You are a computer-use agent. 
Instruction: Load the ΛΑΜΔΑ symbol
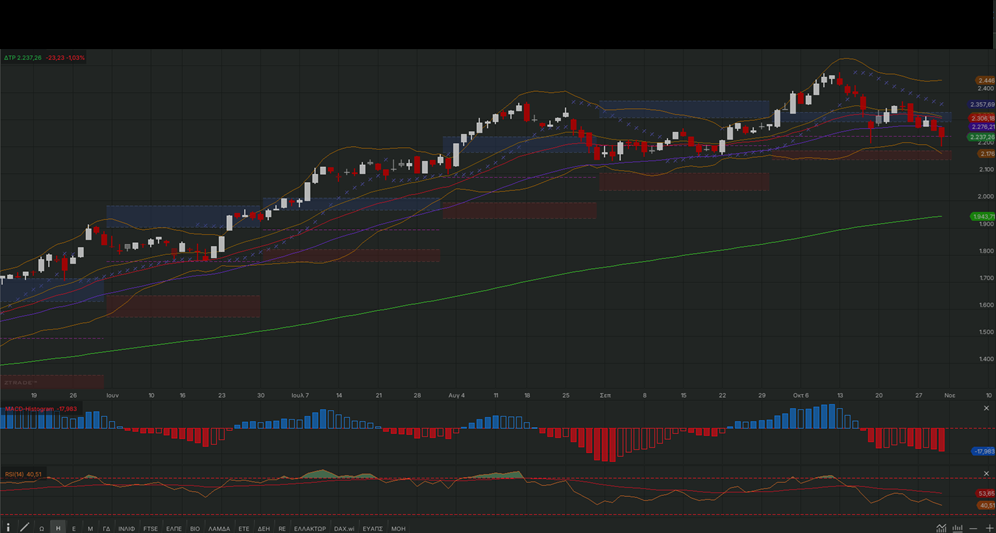point(220,528)
